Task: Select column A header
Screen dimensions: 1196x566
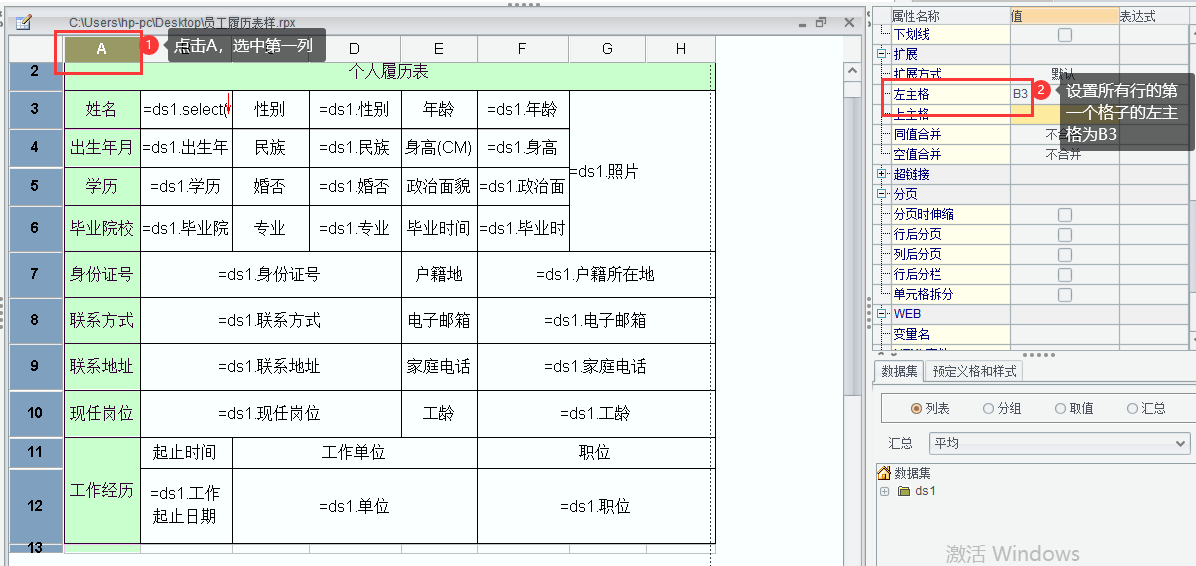Action: [102, 49]
